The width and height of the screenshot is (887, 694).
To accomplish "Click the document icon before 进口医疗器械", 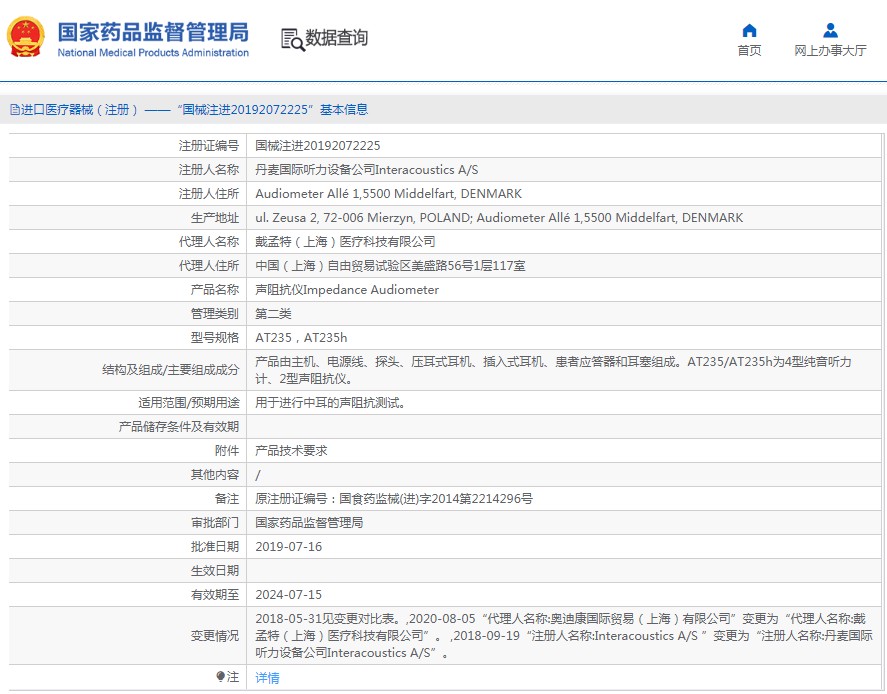I will pyautogui.click(x=15, y=110).
